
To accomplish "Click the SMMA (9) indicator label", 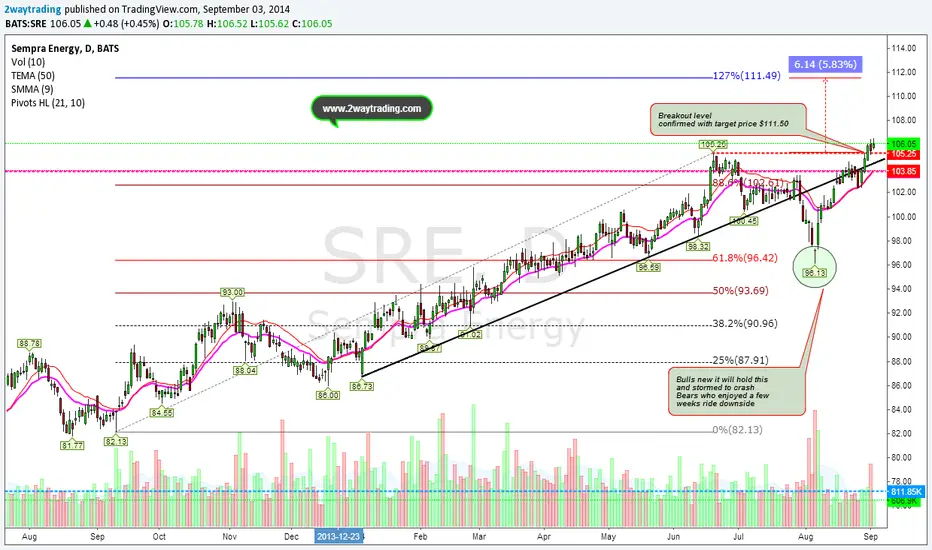I will (32, 90).
